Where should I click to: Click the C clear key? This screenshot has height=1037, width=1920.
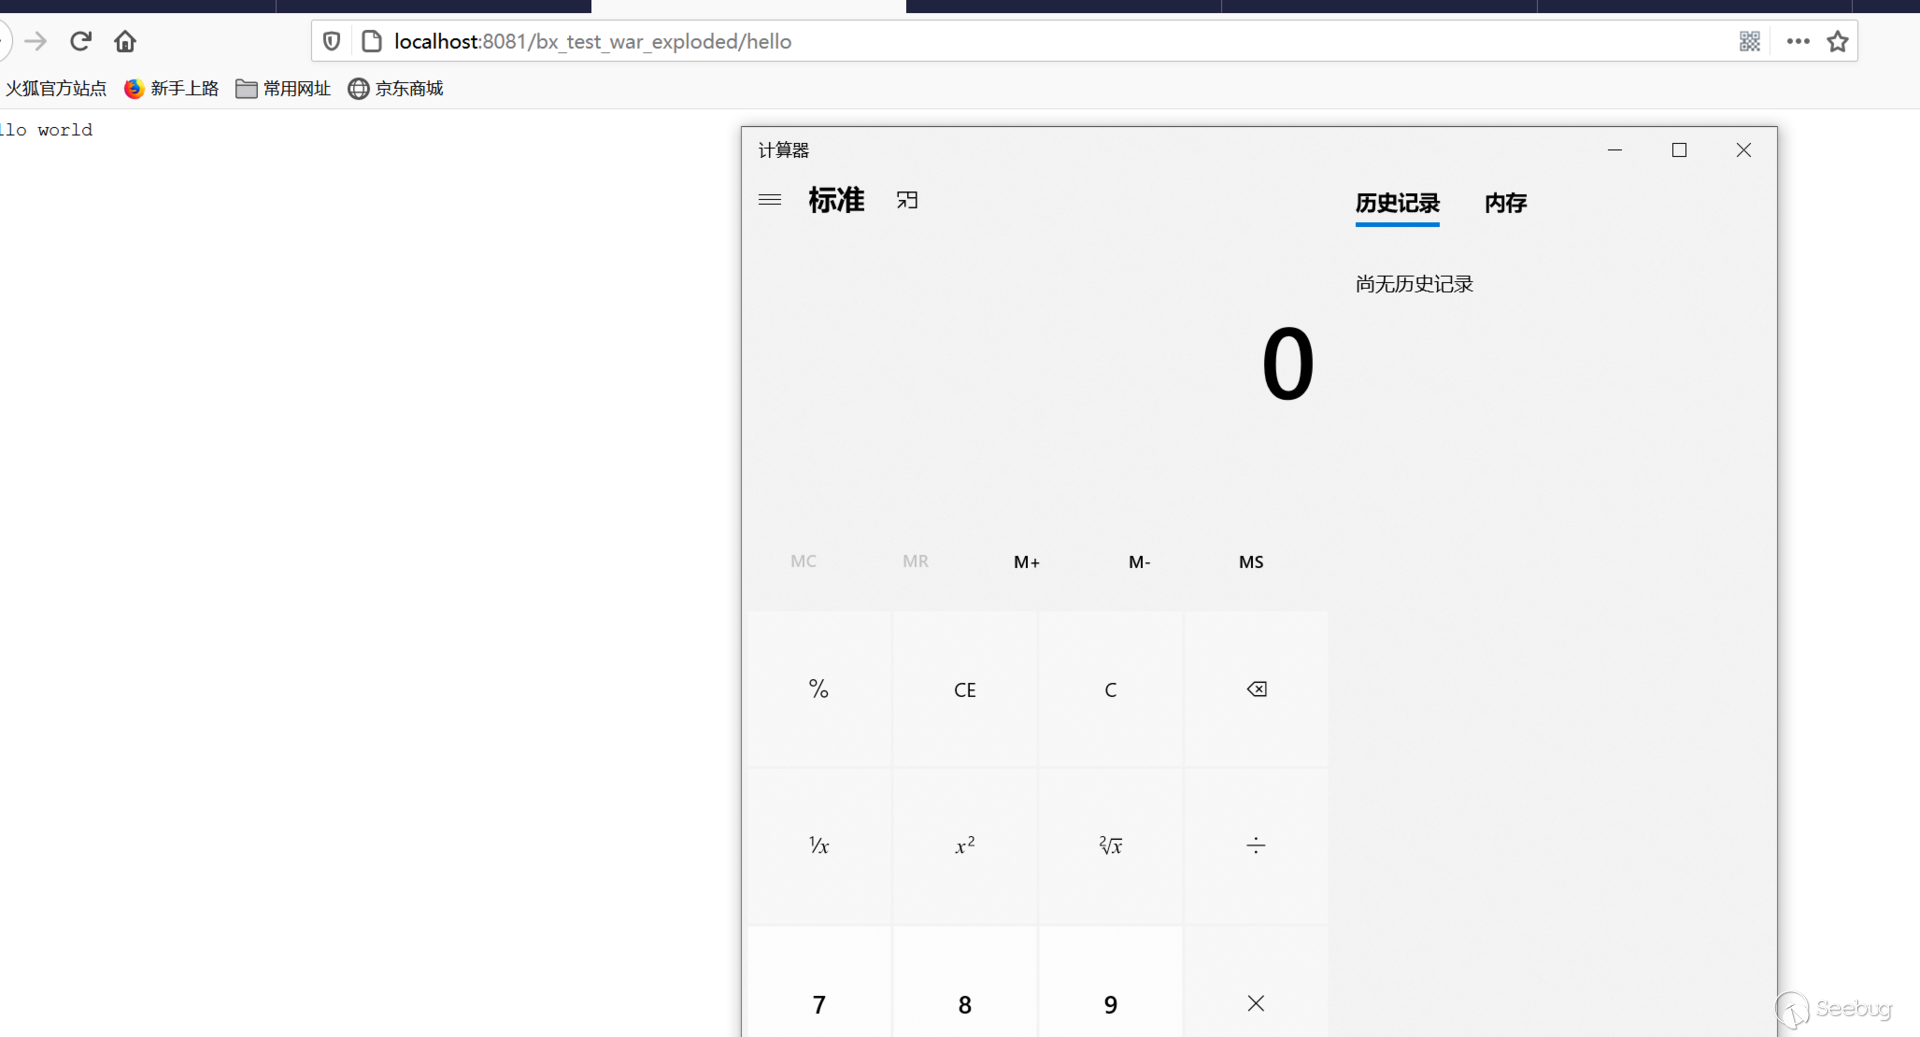pos(1110,690)
